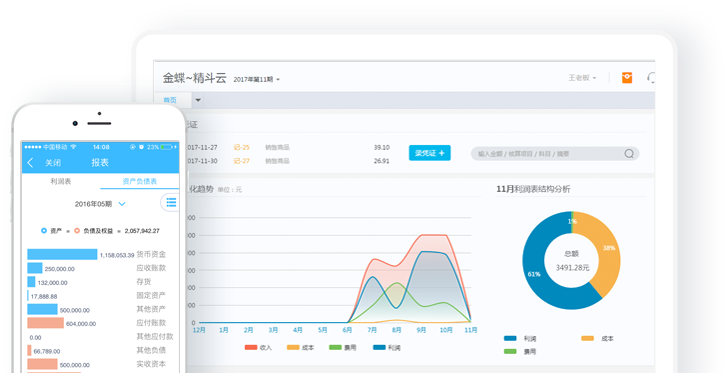Toggle the 利润 series in trend chart legend
Viewport: 728px width, 373px height.
(386, 347)
